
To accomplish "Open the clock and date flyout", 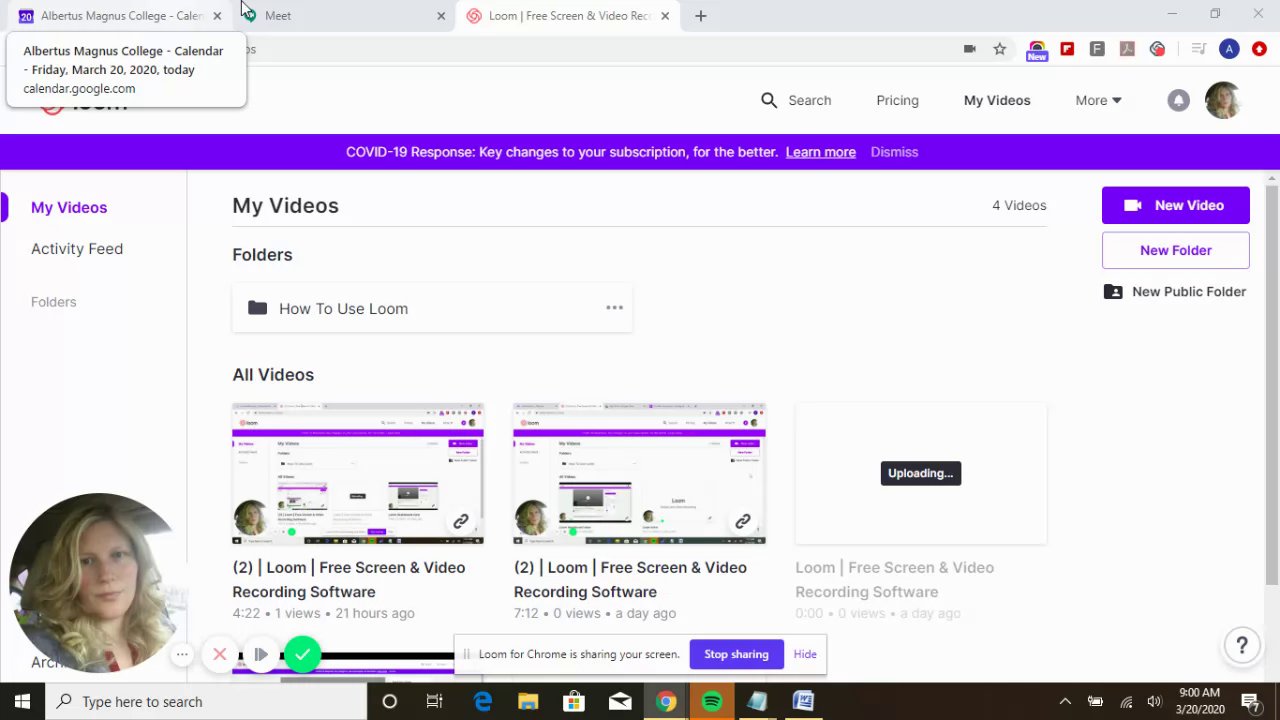I will point(1199,701).
